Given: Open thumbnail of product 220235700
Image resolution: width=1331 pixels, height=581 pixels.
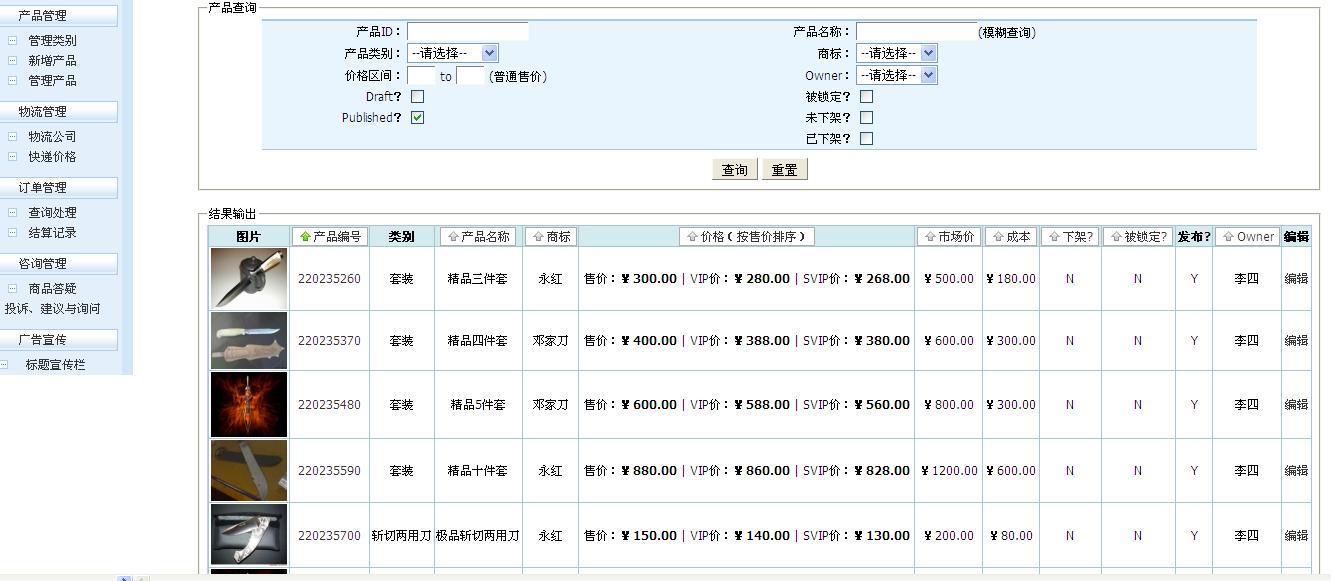Looking at the screenshot, I should (x=249, y=535).
